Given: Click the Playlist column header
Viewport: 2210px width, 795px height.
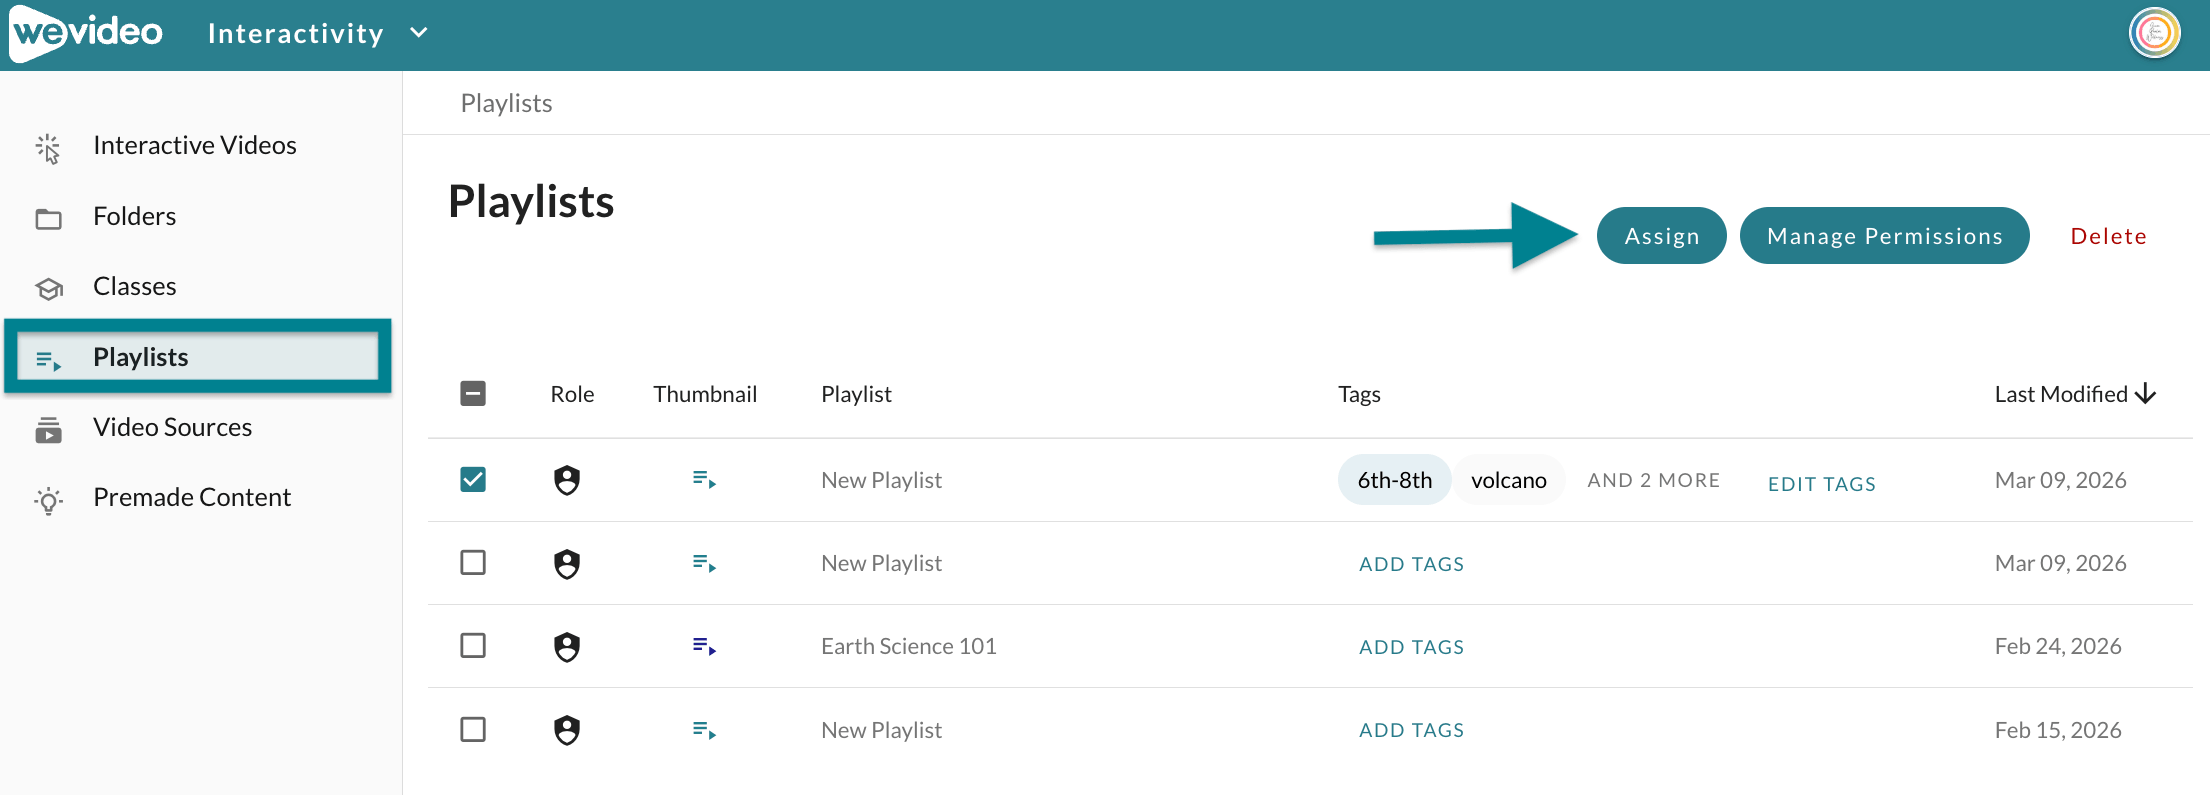Looking at the screenshot, I should pyautogui.click(x=856, y=394).
